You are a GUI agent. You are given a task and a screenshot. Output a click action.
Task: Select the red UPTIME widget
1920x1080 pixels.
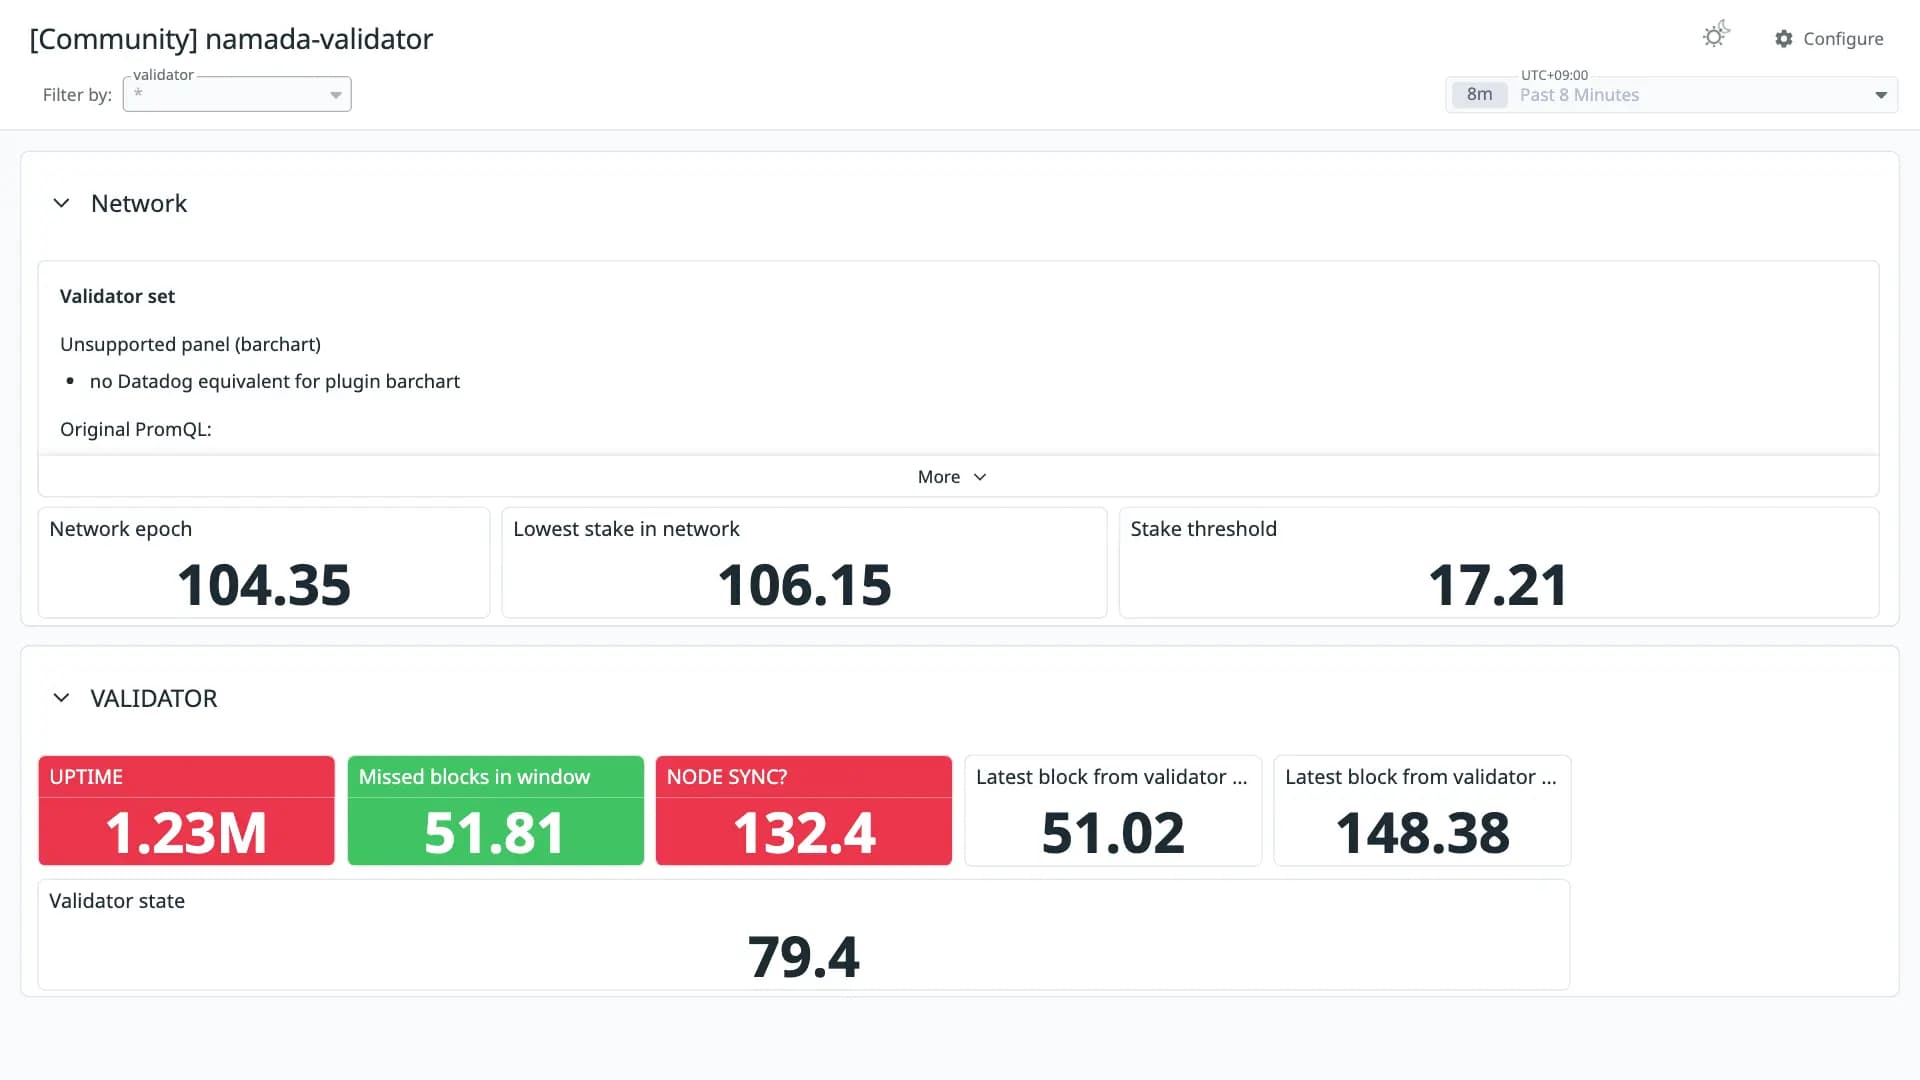186,811
